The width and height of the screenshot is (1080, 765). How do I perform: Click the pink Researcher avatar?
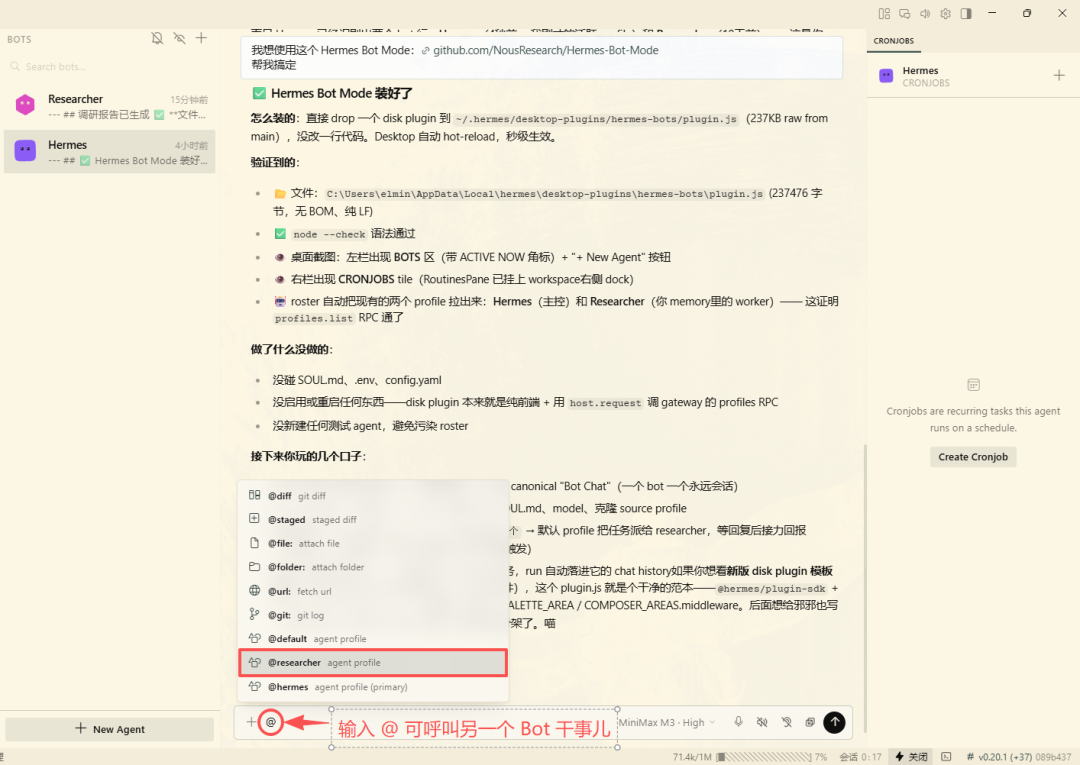25,105
